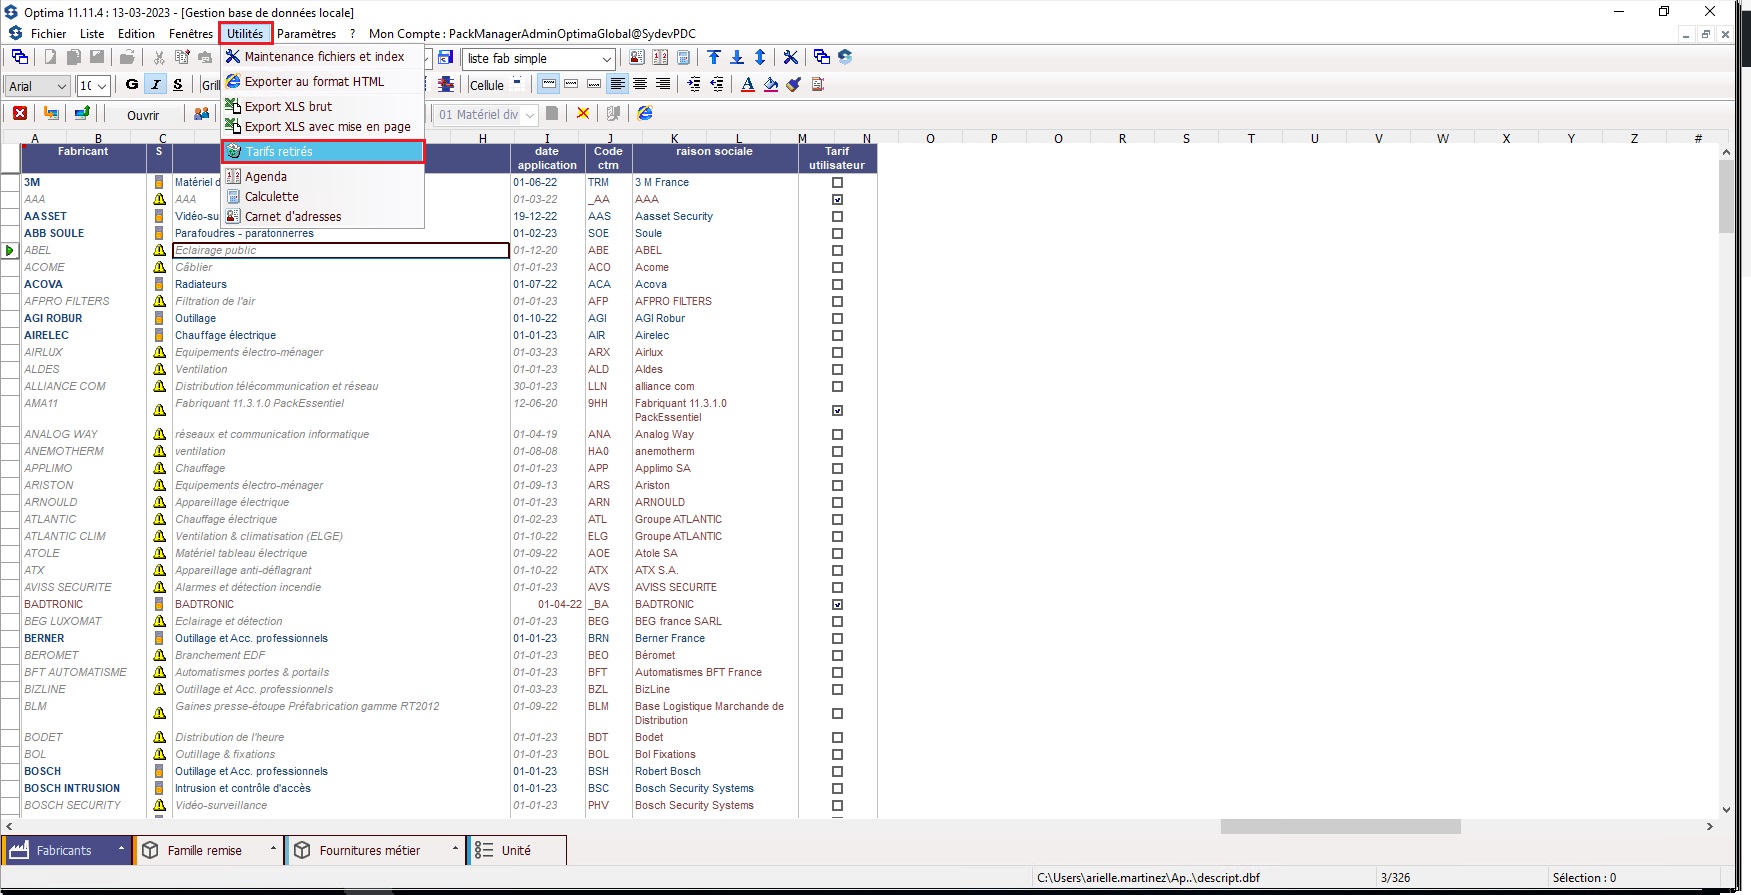Open the font color picker (red A)

[x=748, y=85]
